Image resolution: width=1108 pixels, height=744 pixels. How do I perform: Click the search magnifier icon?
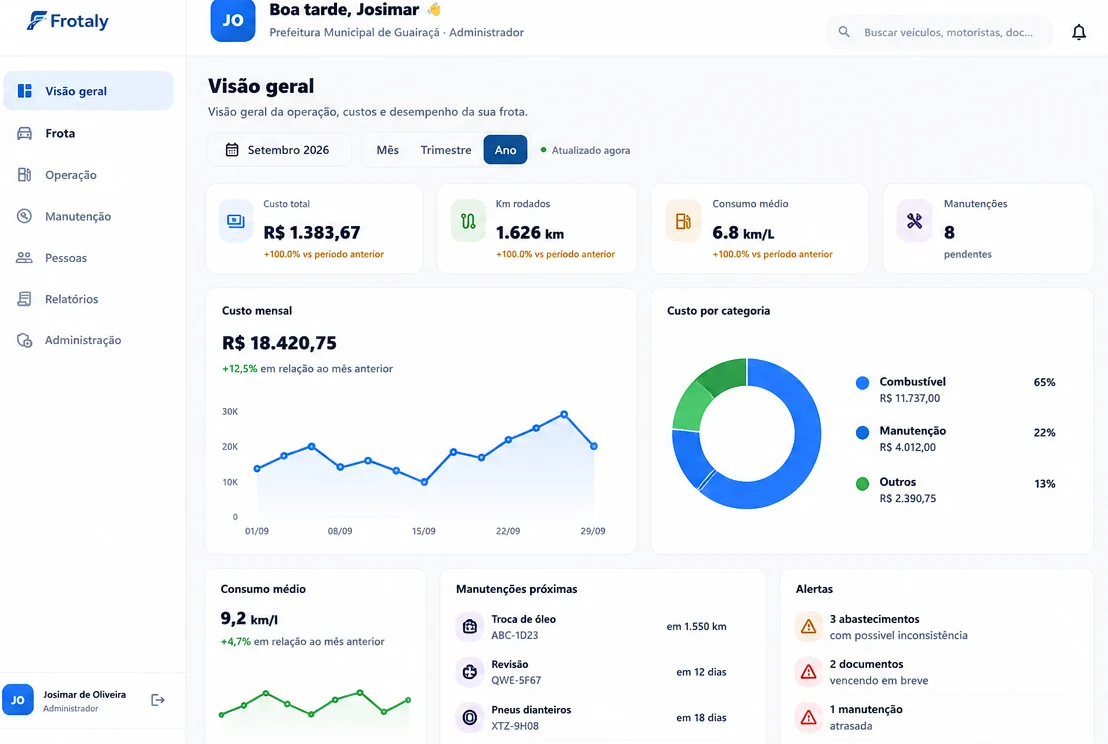(844, 32)
